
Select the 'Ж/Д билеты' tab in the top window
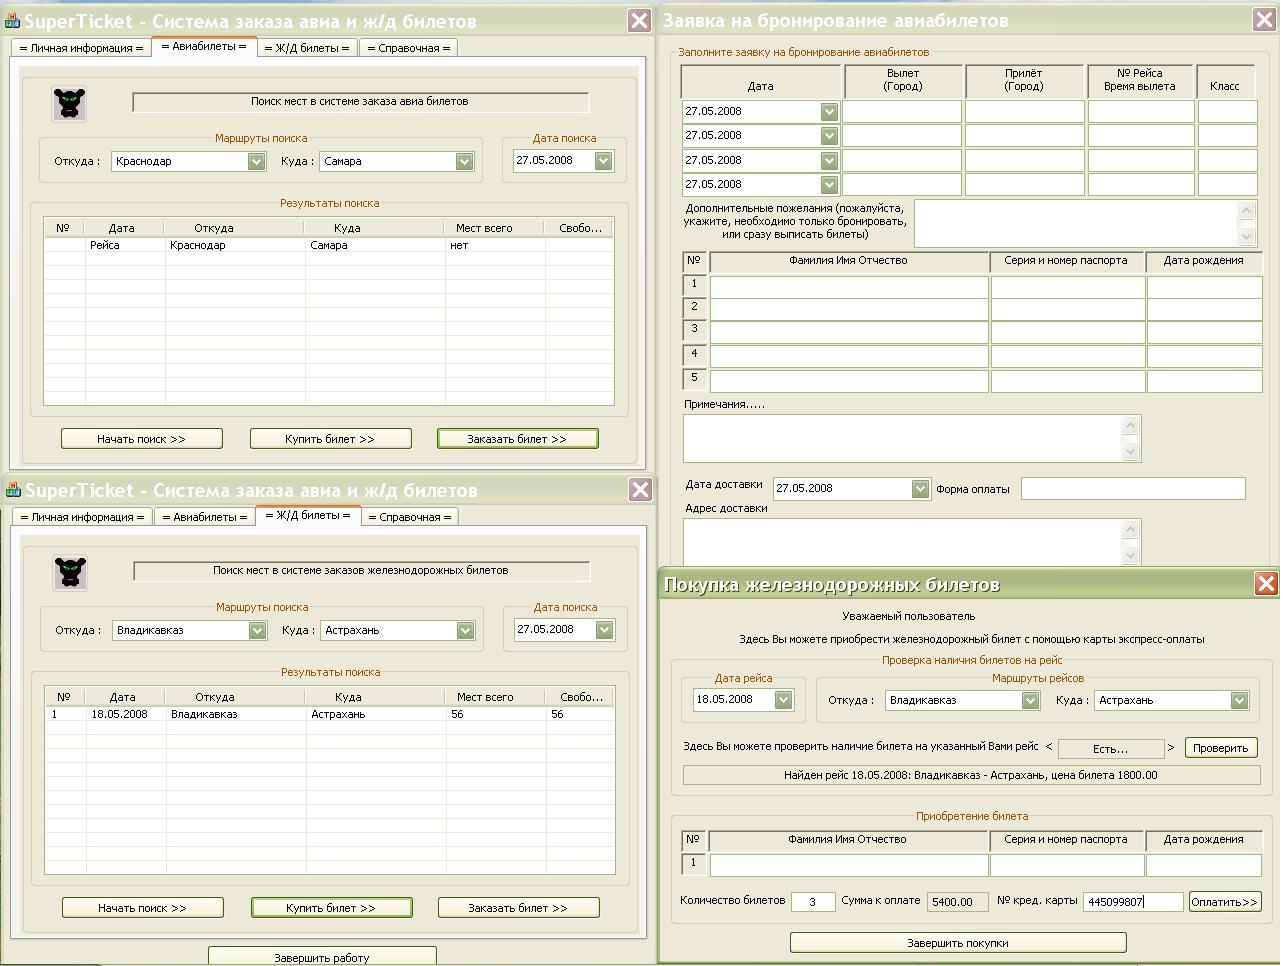pyautogui.click(x=306, y=48)
